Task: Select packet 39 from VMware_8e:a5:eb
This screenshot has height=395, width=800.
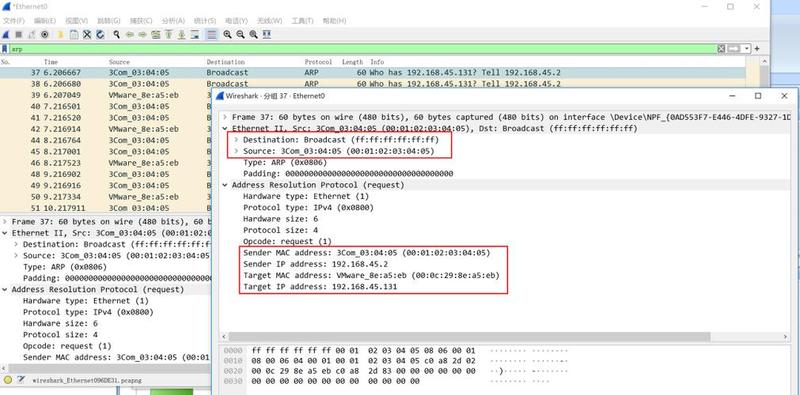Action: click(x=106, y=95)
